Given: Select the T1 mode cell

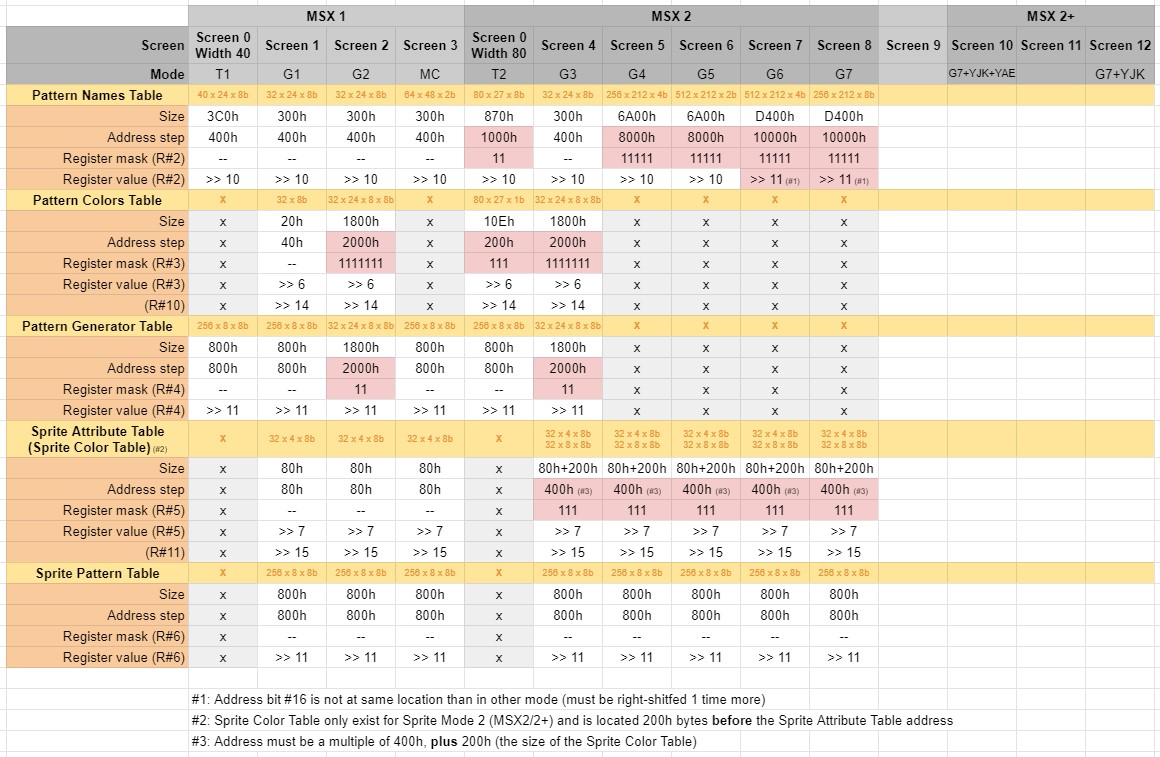Looking at the screenshot, I should click(x=223, y=74).
